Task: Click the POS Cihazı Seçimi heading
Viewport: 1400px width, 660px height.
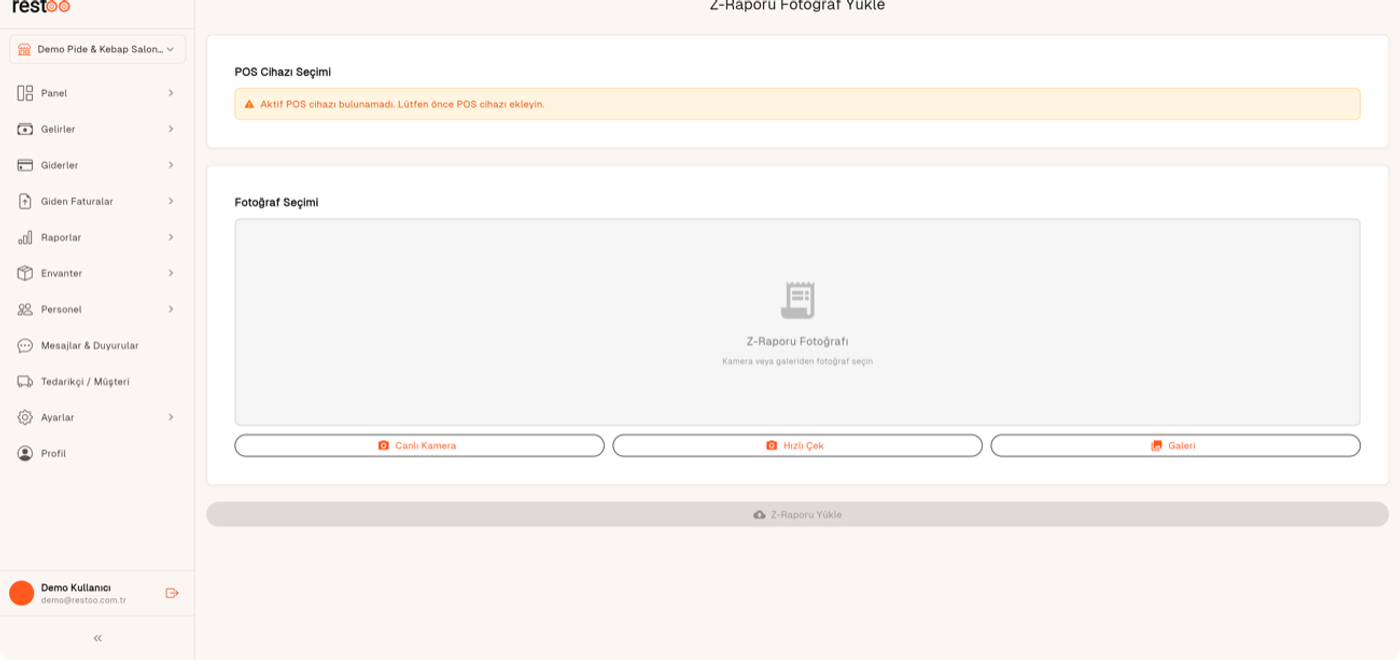Action: (x=283, y=72)
